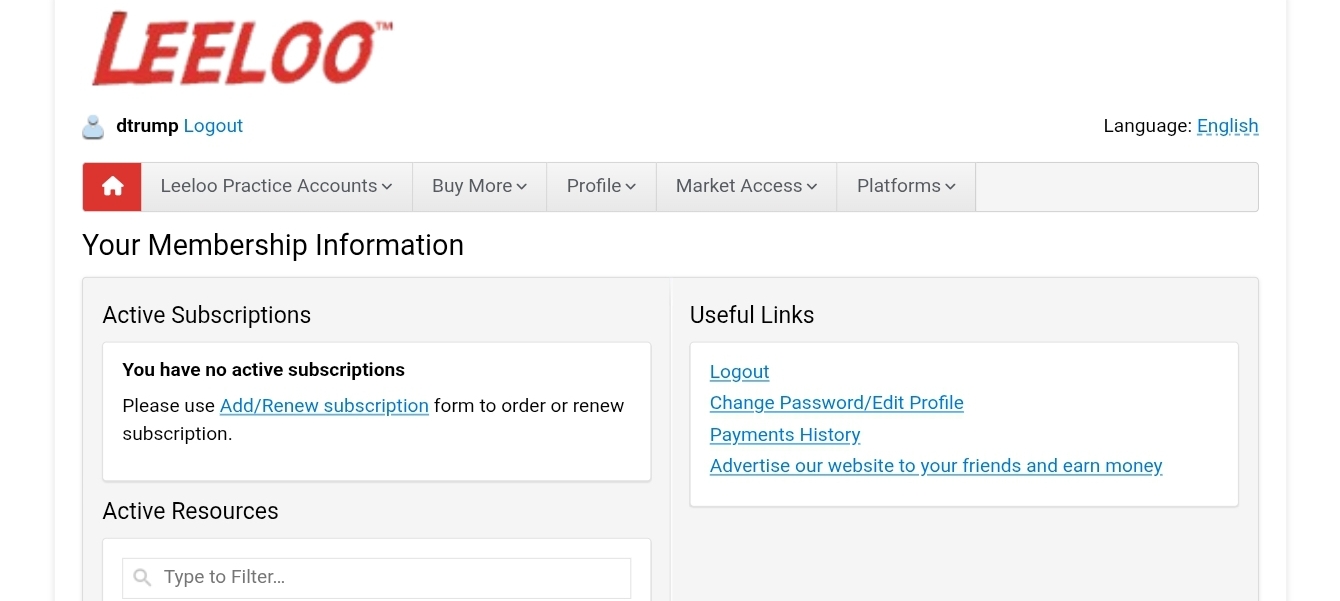Viewport: 1340px width, 601px height.
Task: Open the Market Access menu
Action: pyautogui.click(x=746, y=187)
